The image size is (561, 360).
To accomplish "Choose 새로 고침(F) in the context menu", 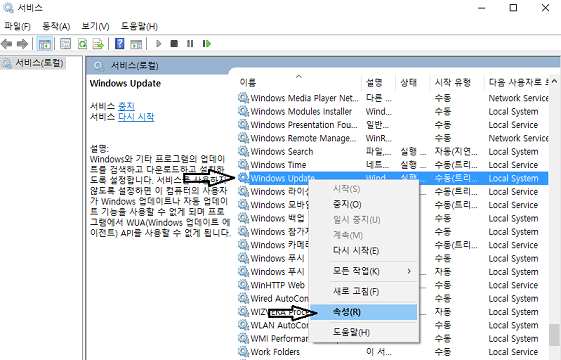I will tap(356, 291).
